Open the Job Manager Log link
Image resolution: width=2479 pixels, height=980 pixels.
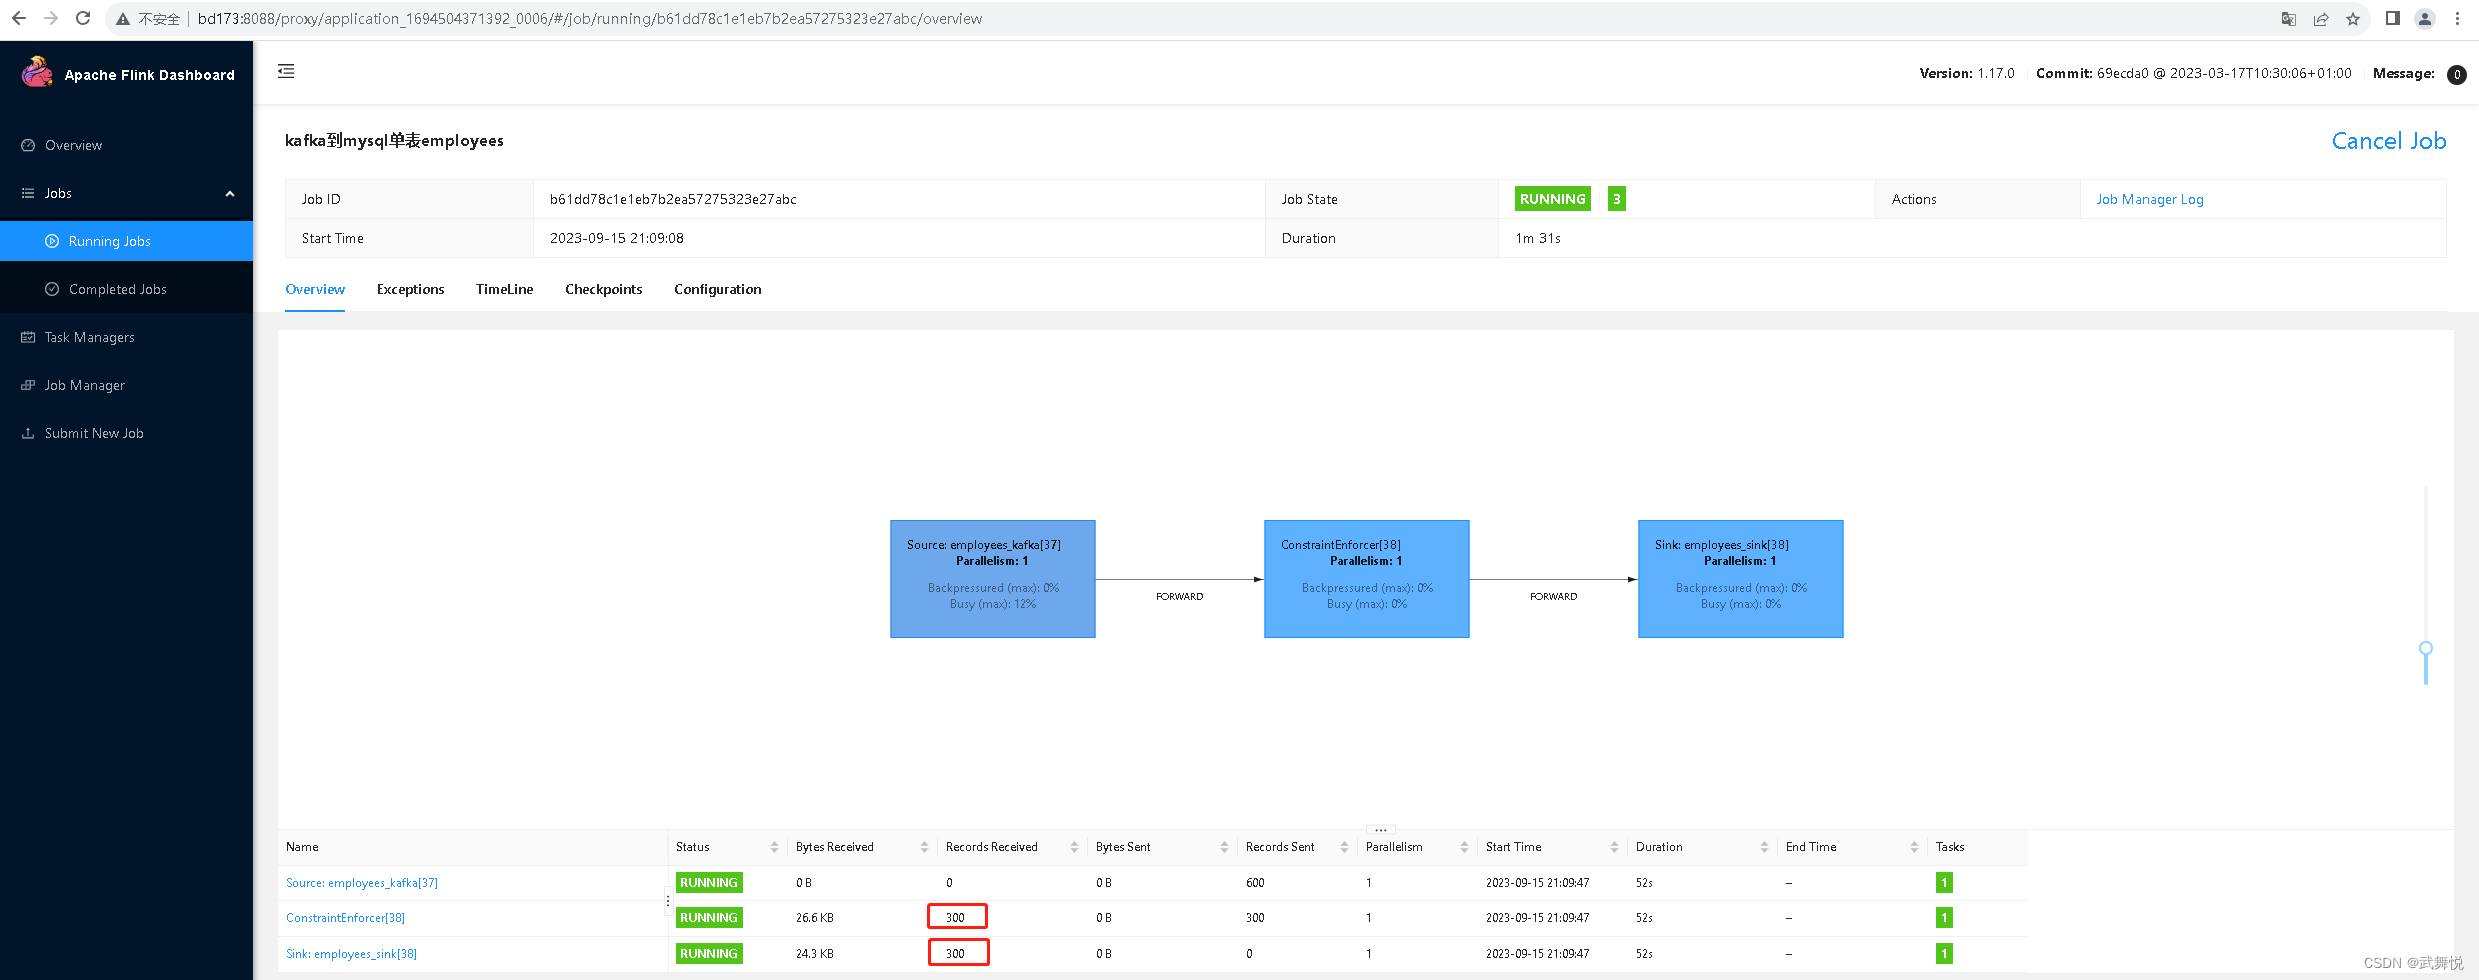tap(2149, 199)
